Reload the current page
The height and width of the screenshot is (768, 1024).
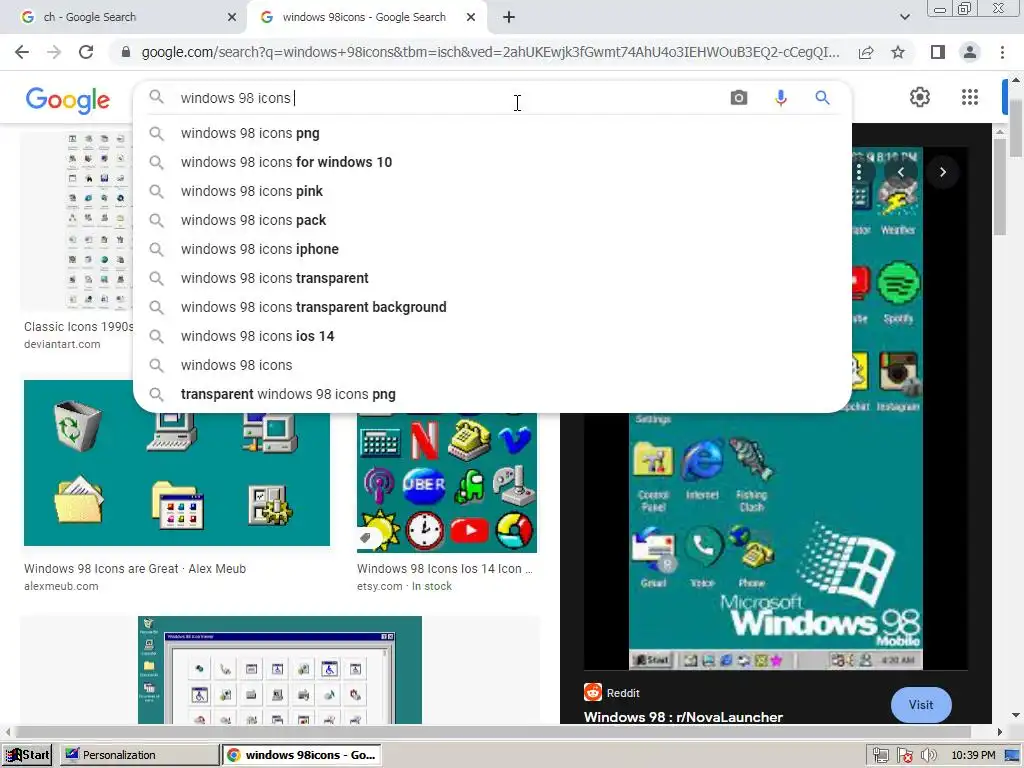point(86,52)
